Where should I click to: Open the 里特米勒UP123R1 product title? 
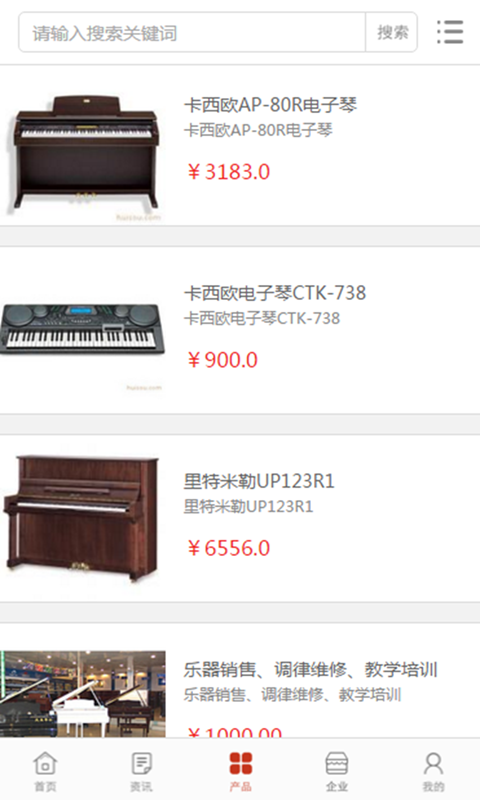pos(259,481)
